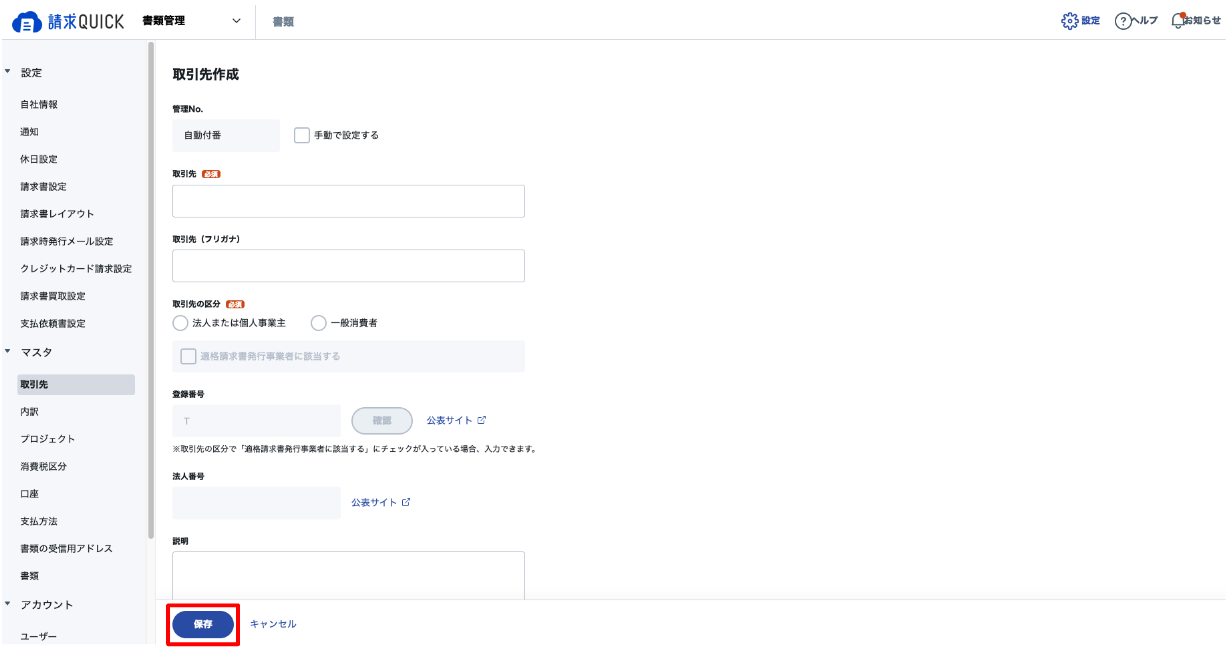Viewport: 1230px width, 659px height.
Task: Click the 取引先作成 heading text
Action: (206, 74)
